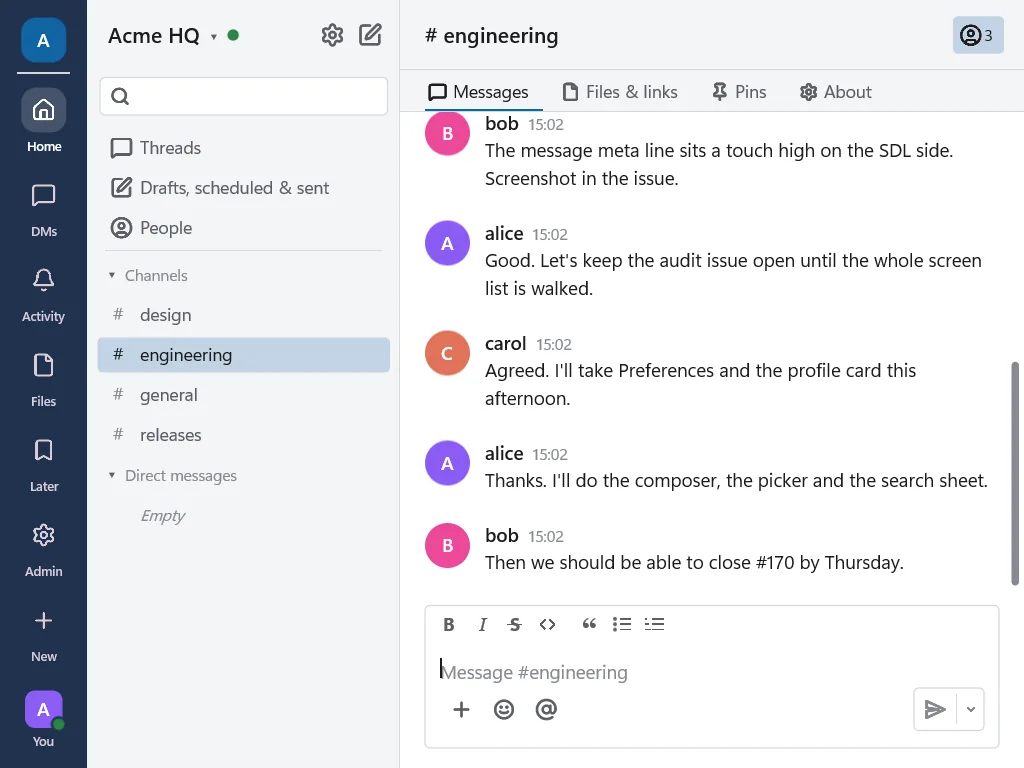Collapse the Channels section
This screenshot has height=768, width=1024.
(149, 276)
